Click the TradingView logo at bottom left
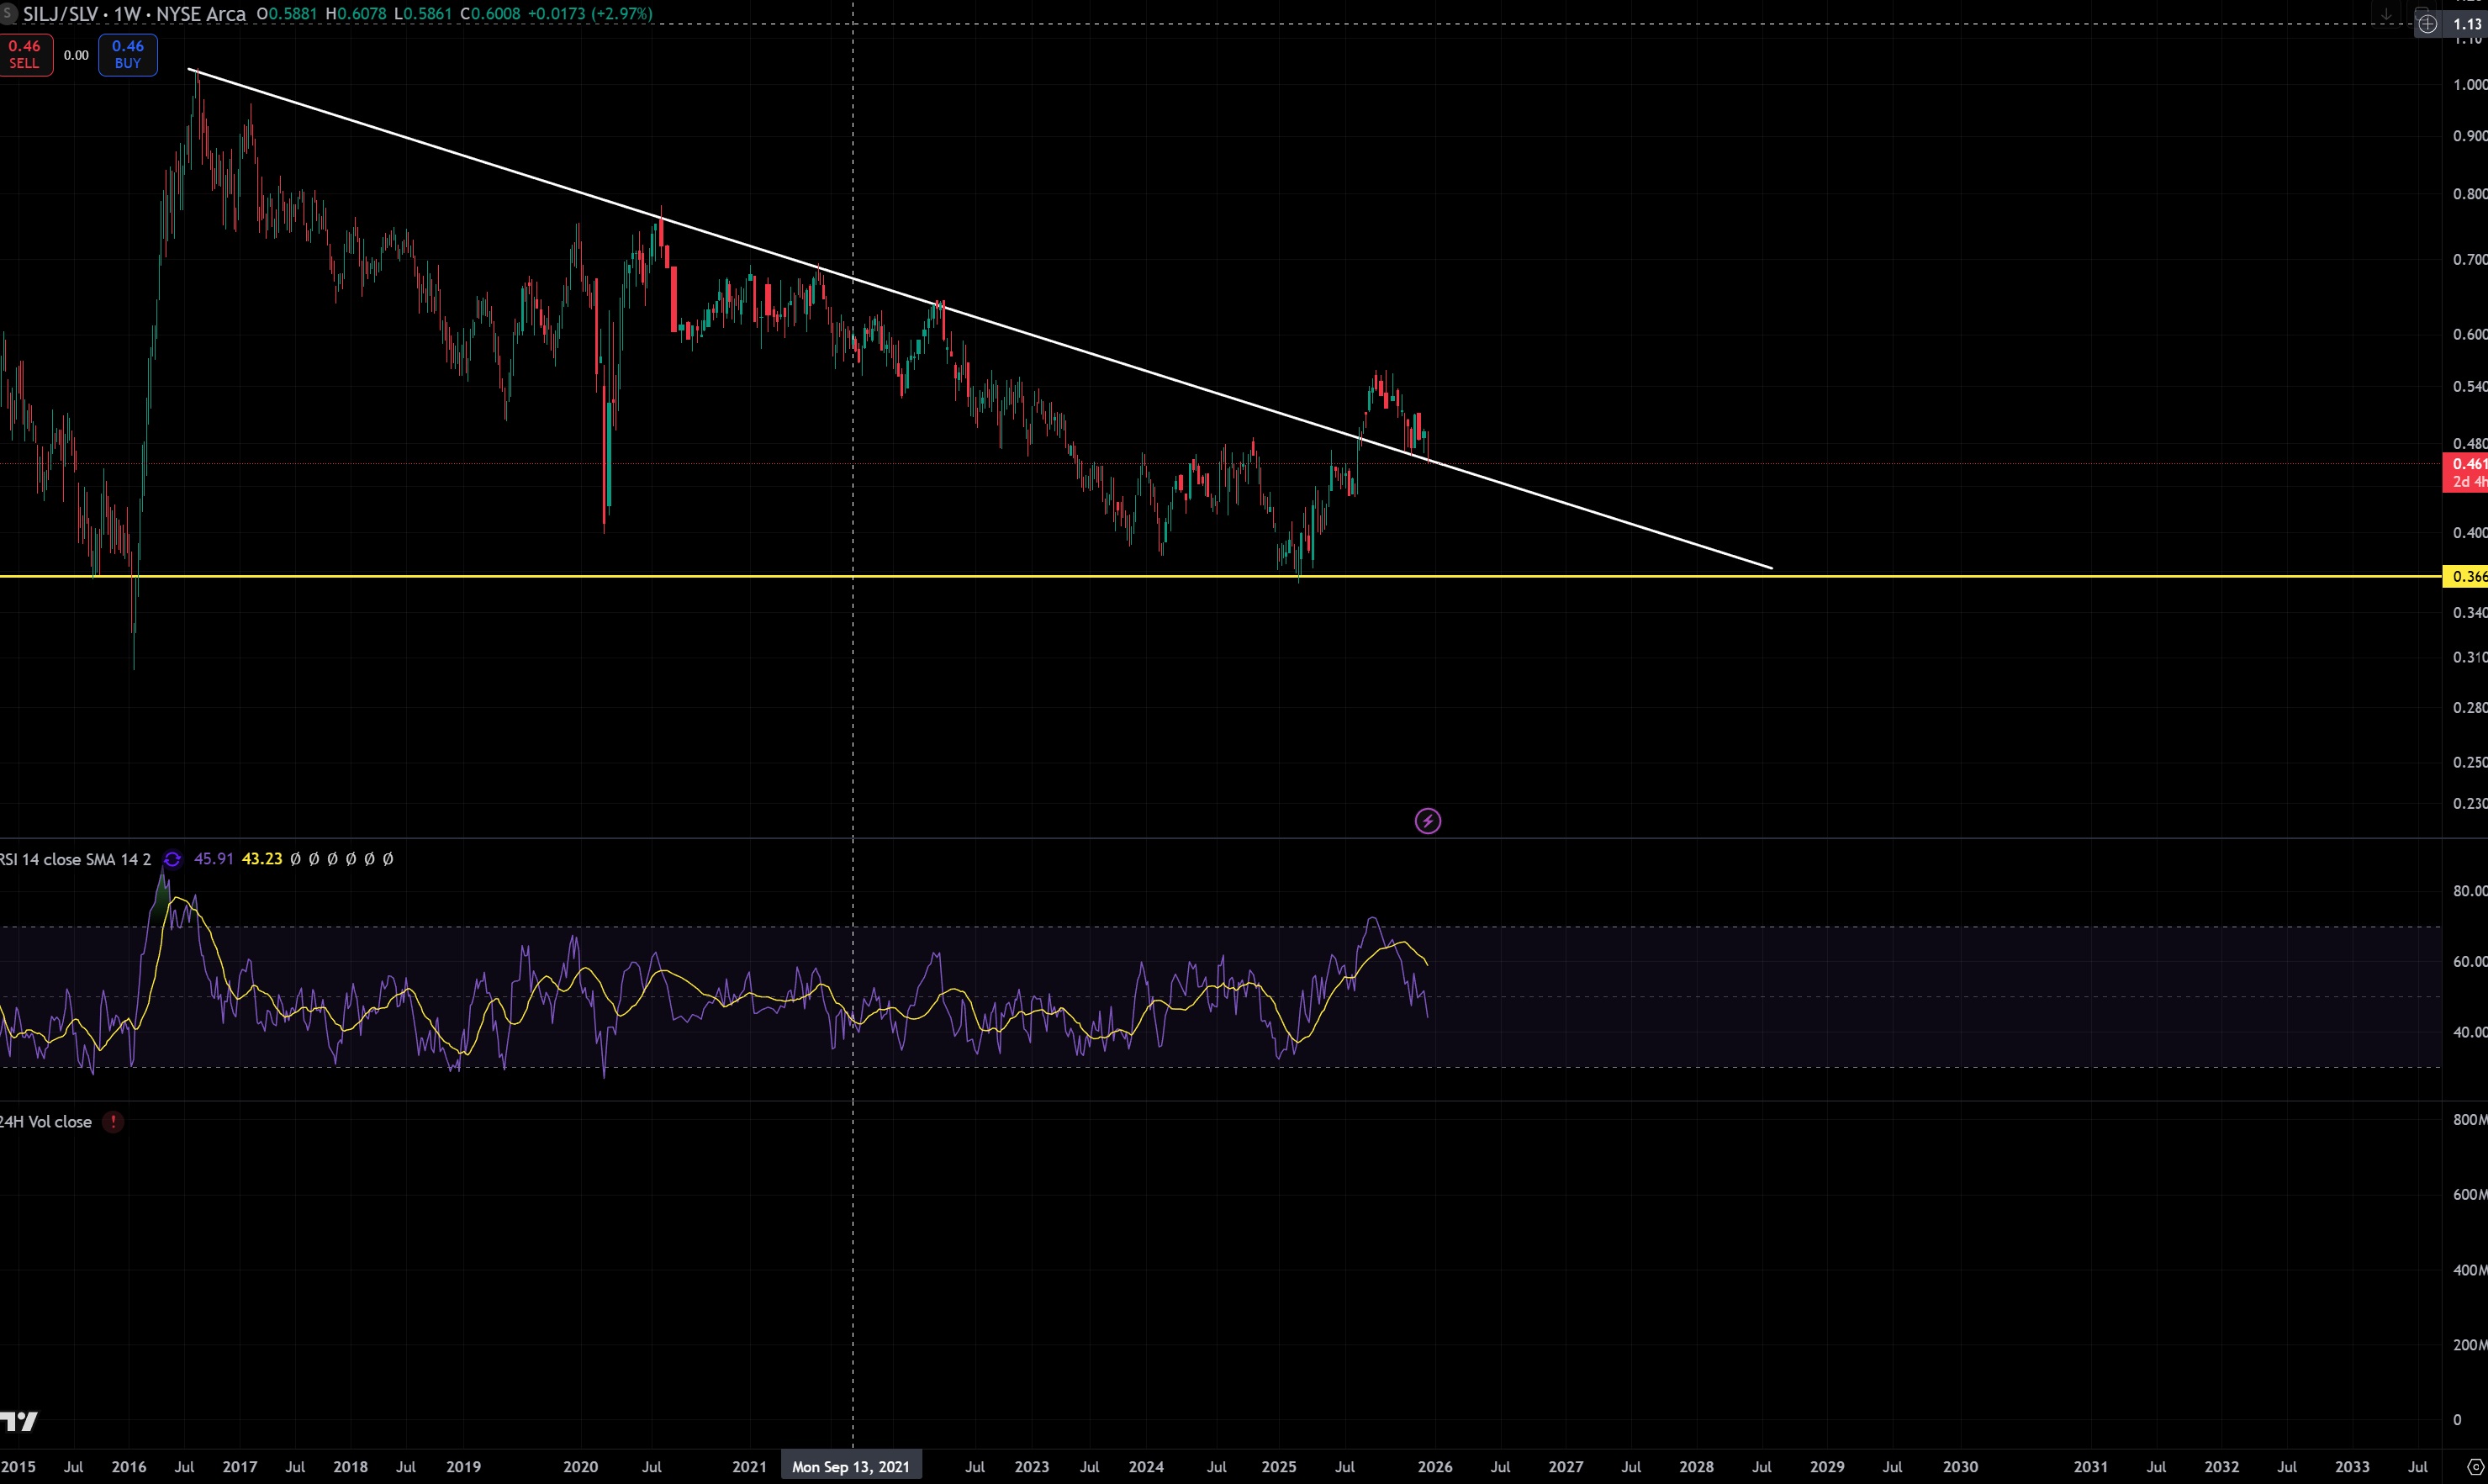The image size is (2488, 1484). [18, 1421]
